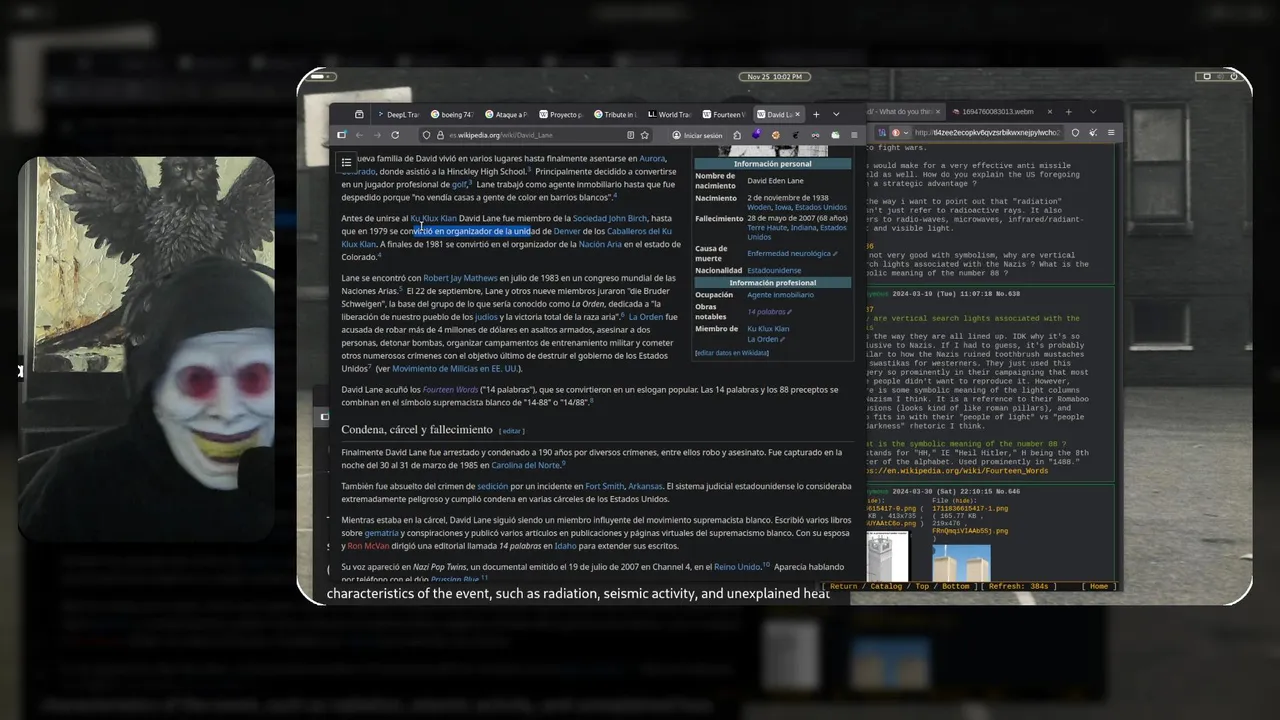
Task: Open the security level dropdown in right URL bar
Action: (x=903, y=132)
